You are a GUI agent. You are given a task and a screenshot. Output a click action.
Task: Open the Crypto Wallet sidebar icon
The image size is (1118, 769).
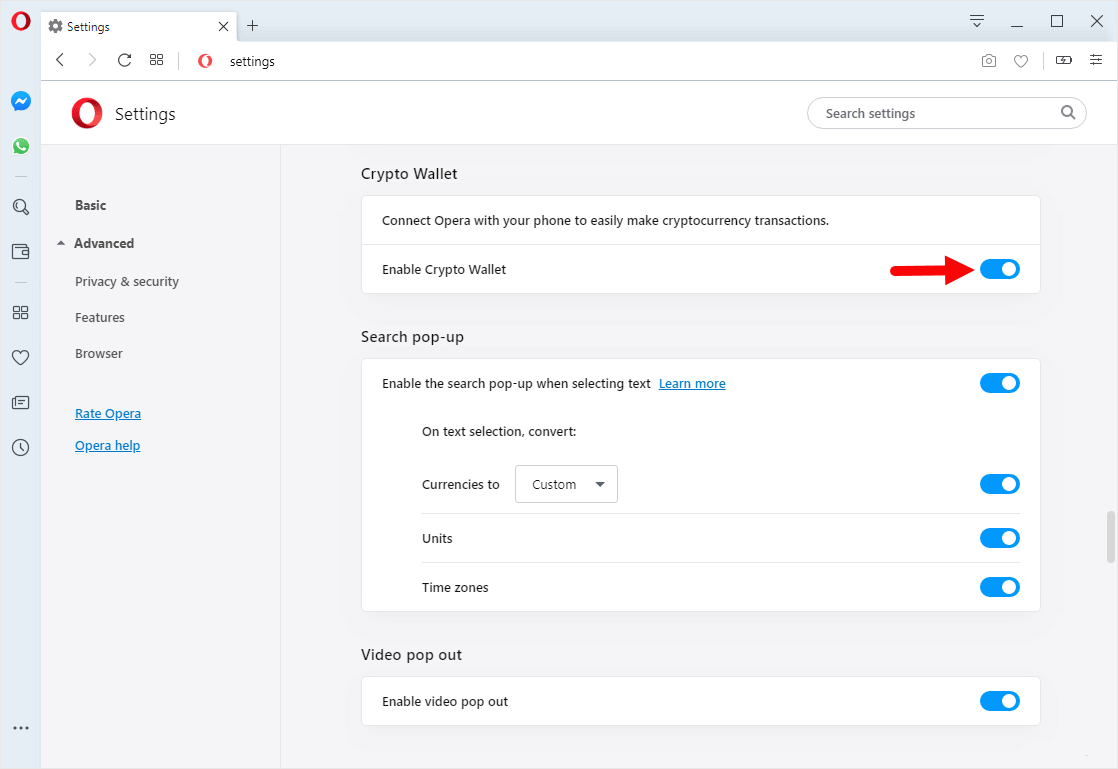point(21,251)
